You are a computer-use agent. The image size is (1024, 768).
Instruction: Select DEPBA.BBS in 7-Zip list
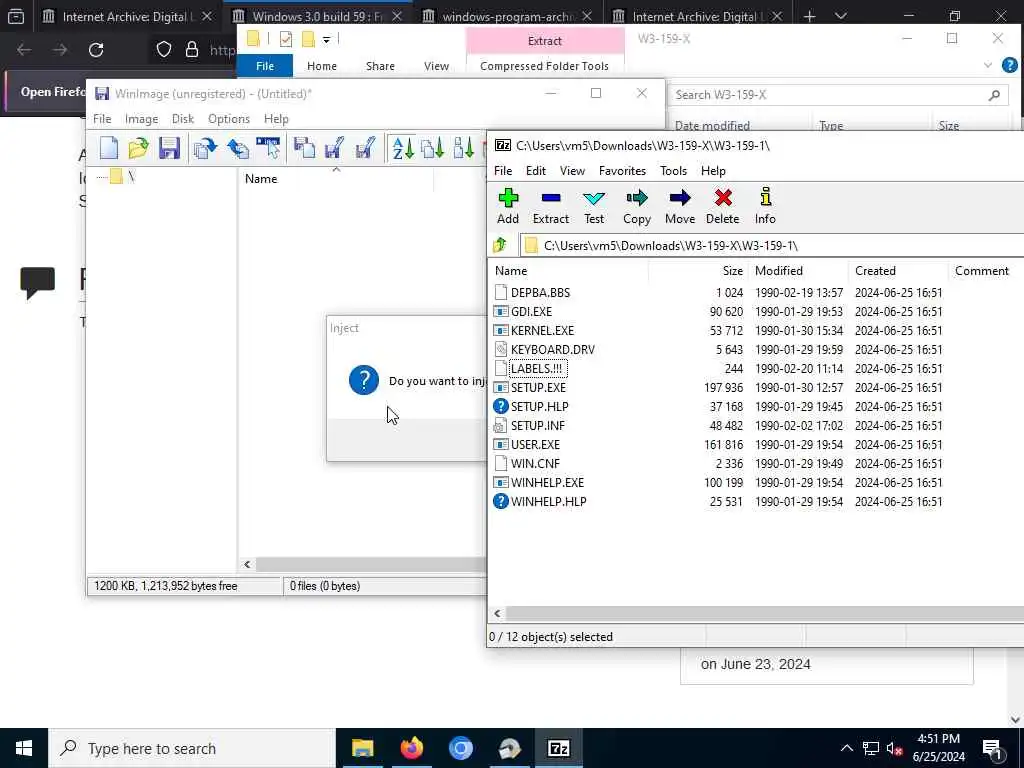pos(540,293)
